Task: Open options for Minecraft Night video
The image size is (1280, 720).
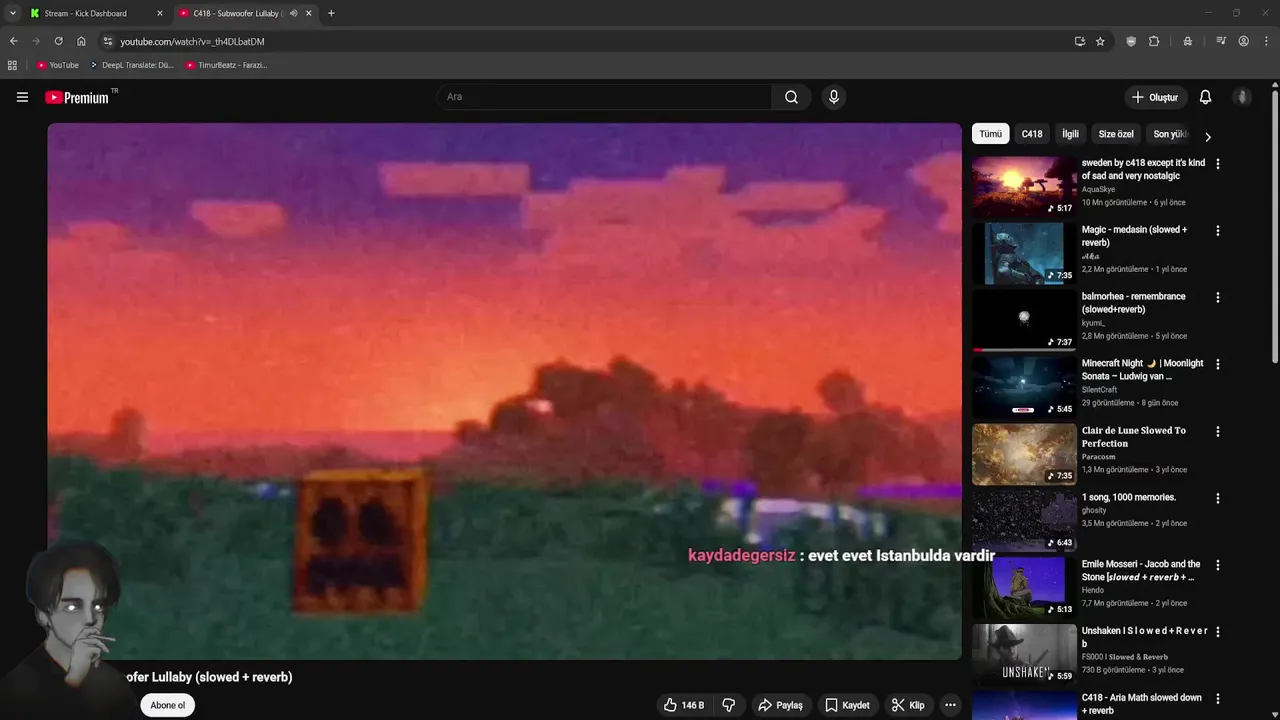Action: pos(1217,364)
